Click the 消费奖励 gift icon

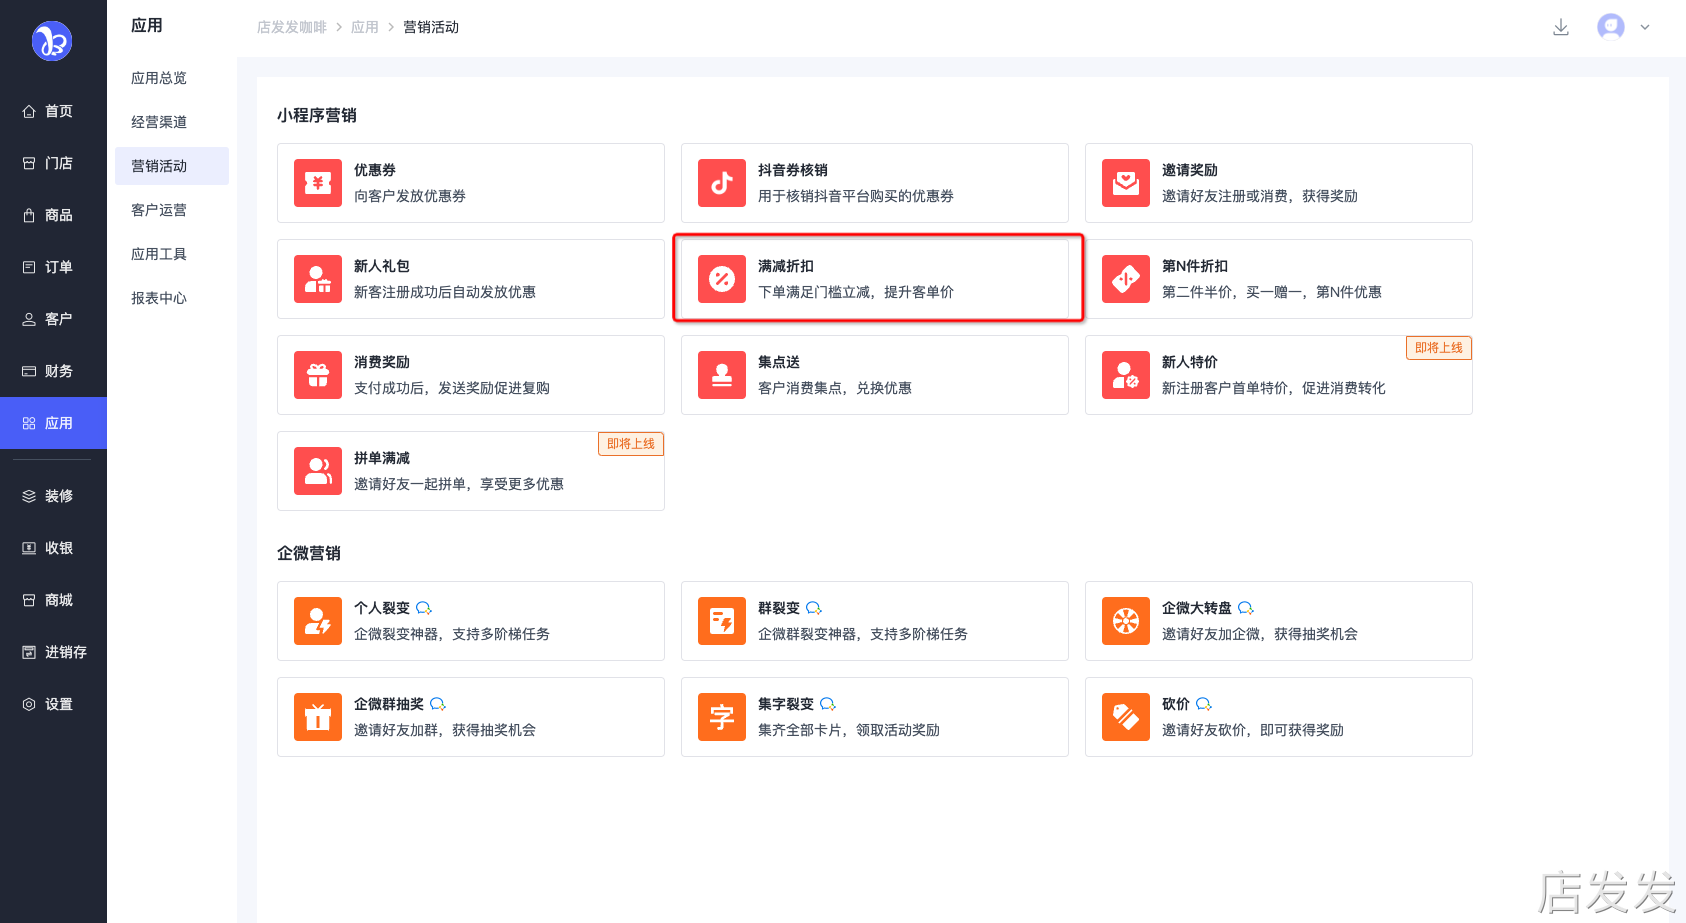[318, 375]
